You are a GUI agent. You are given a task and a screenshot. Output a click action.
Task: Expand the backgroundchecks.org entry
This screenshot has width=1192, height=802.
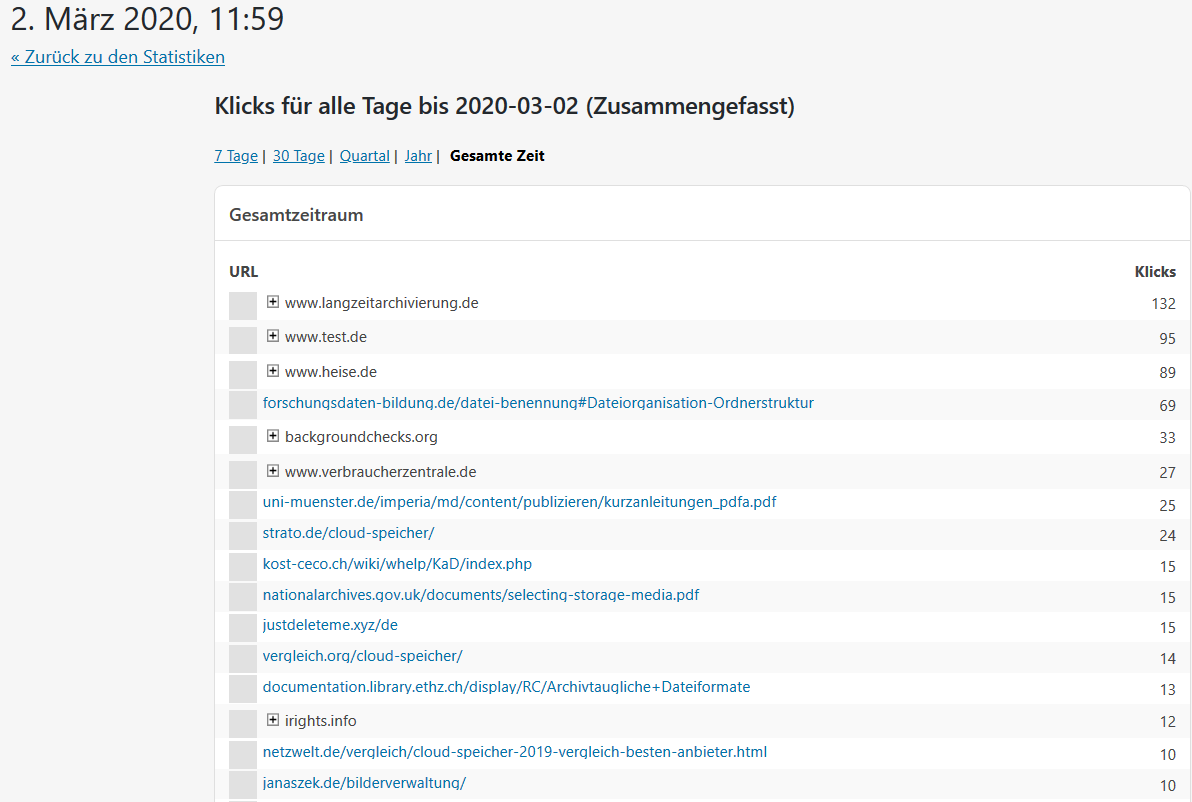273,437
